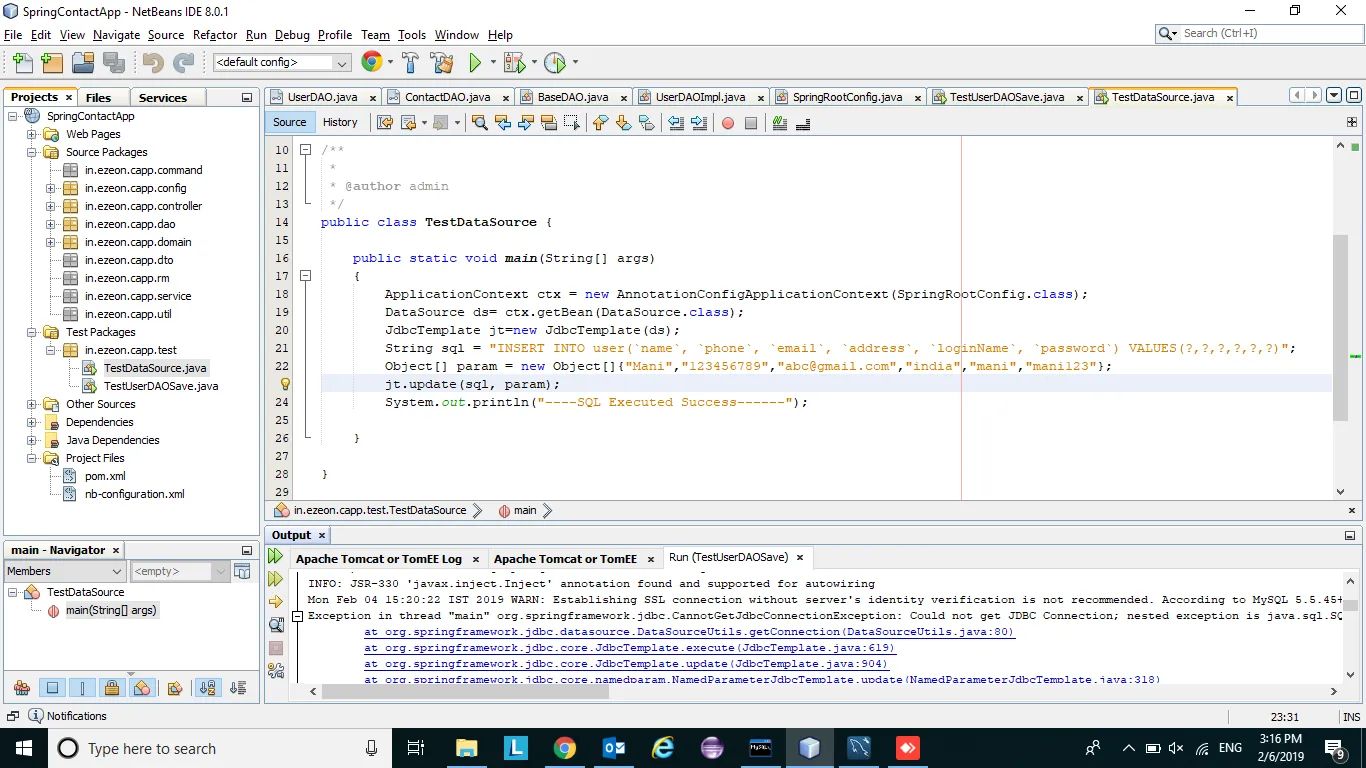The height and width of the screenshot is (768, 1366).
Task: Toggle Sort by Name in Navigator
Action: 207,688
